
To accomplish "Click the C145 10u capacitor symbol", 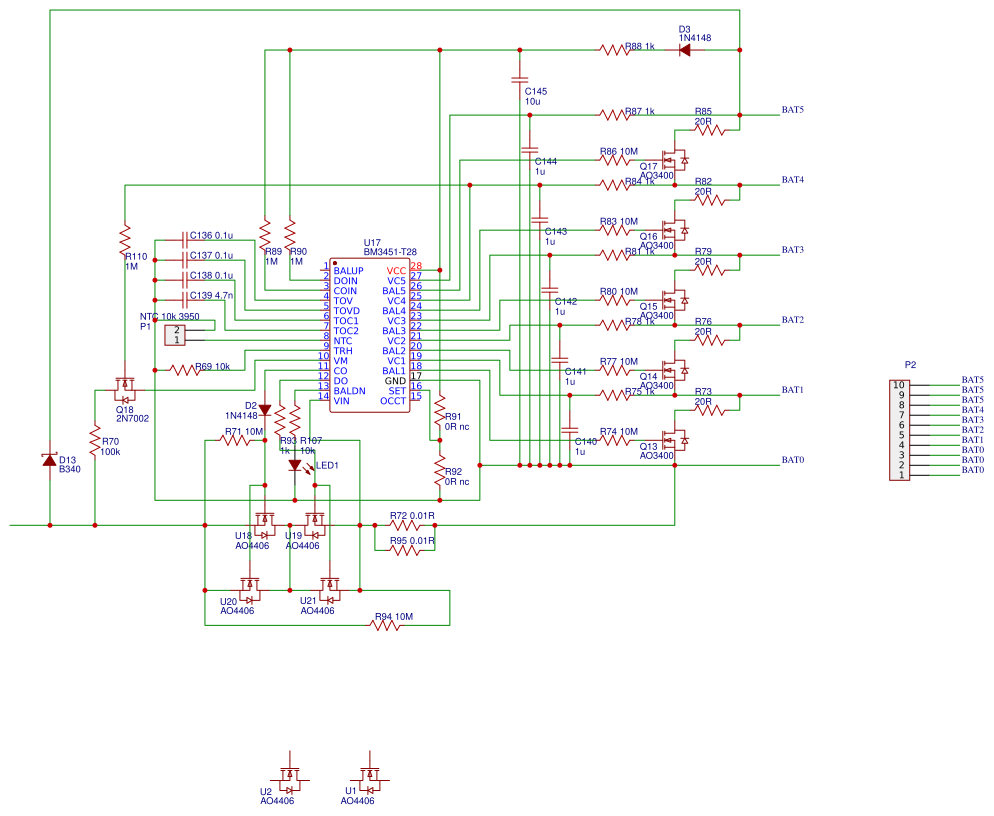I will [520, 80].
